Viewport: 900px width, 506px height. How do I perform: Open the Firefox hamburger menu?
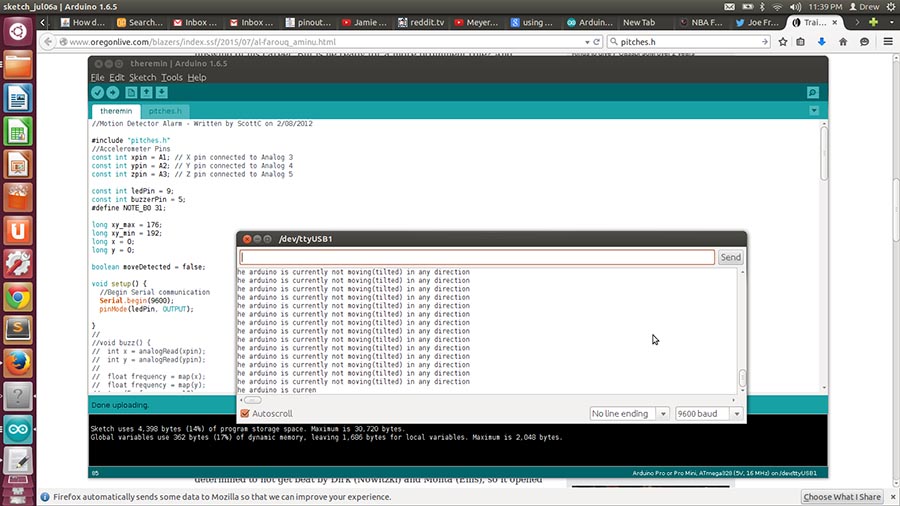coord(888,42)
